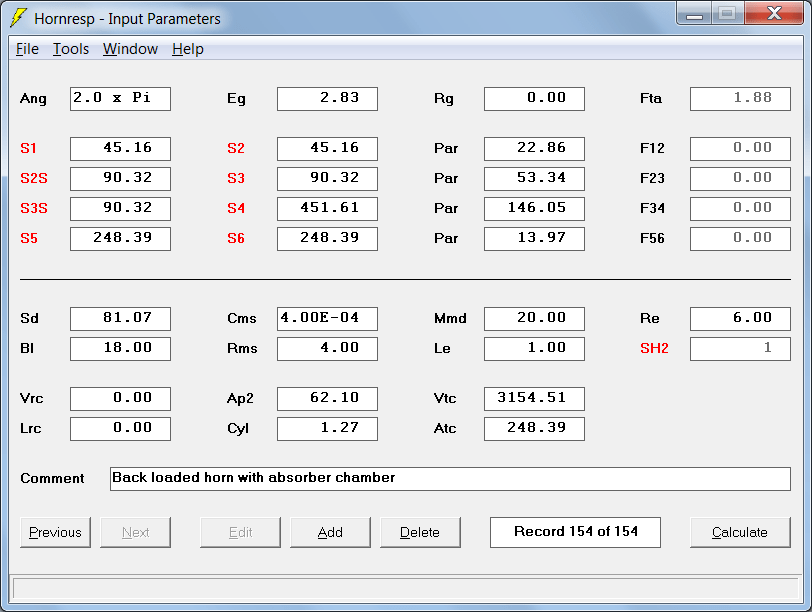This screenshot has height=612, width=812.
Task: Select the S5 field showing 248.39
Action: tap(120, 239)
